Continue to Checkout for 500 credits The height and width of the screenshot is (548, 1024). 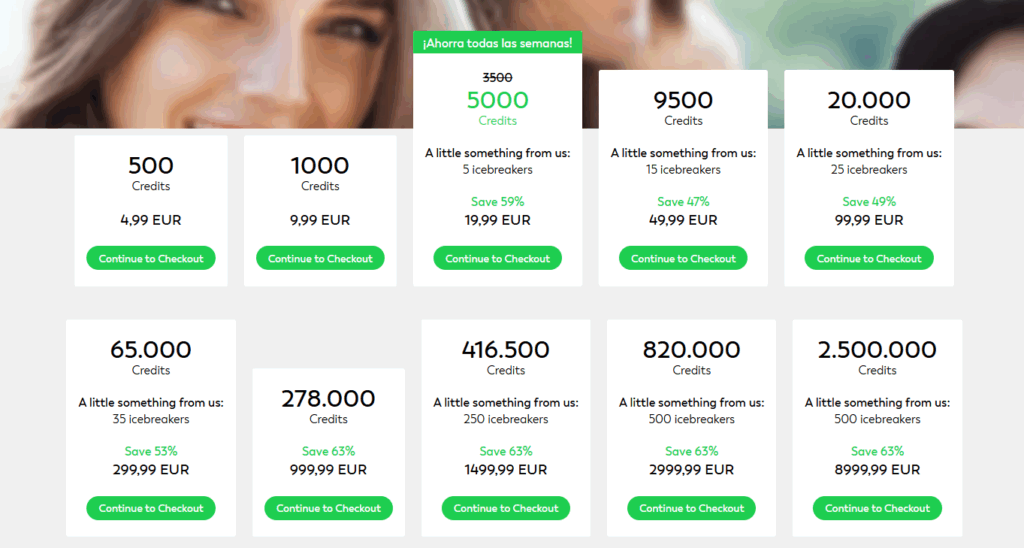point(151,258)
